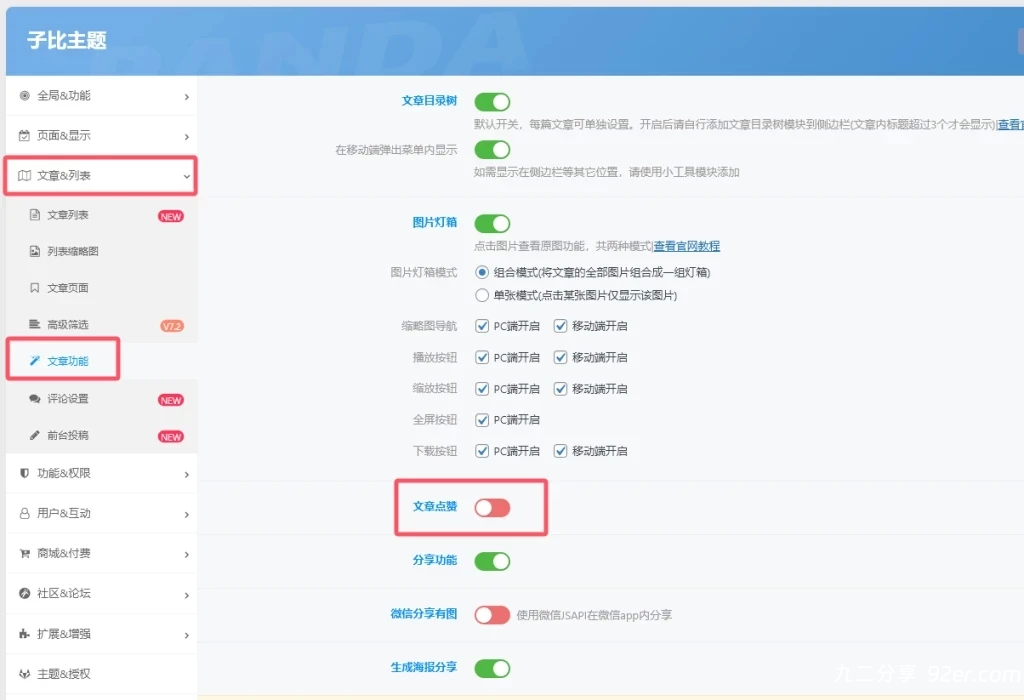Click the 社区&论坛 compass icon
Screen dimensions: 1024x700
[x=24, y=594]
